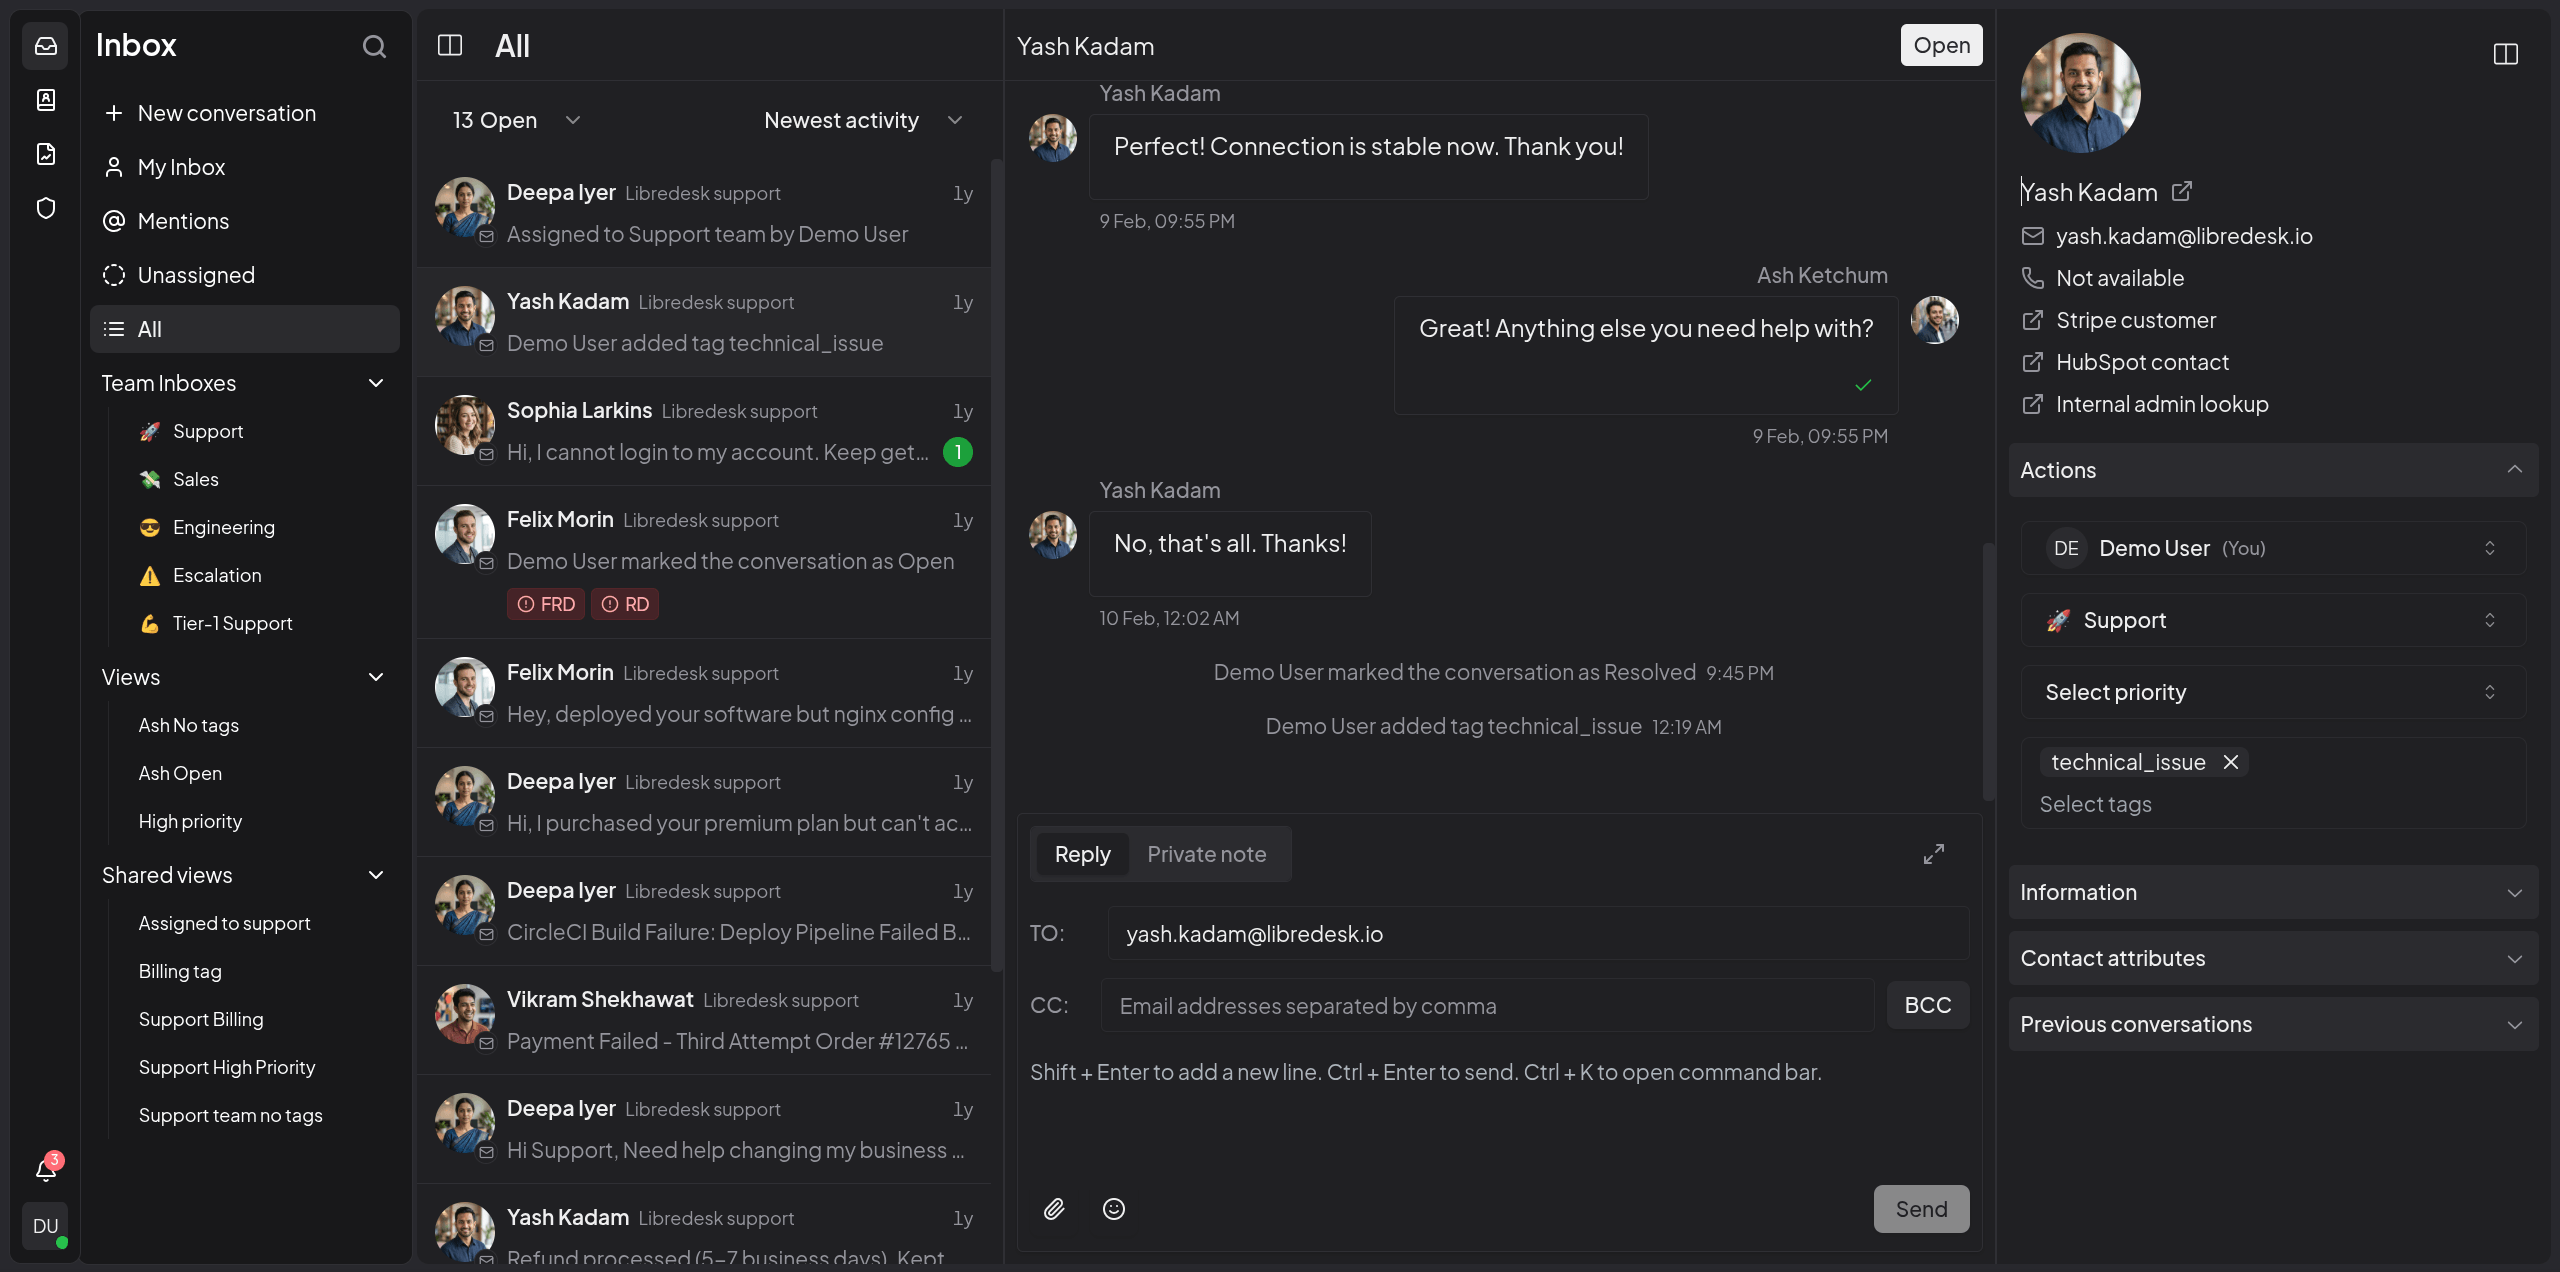Click the Send button

1920,1208
